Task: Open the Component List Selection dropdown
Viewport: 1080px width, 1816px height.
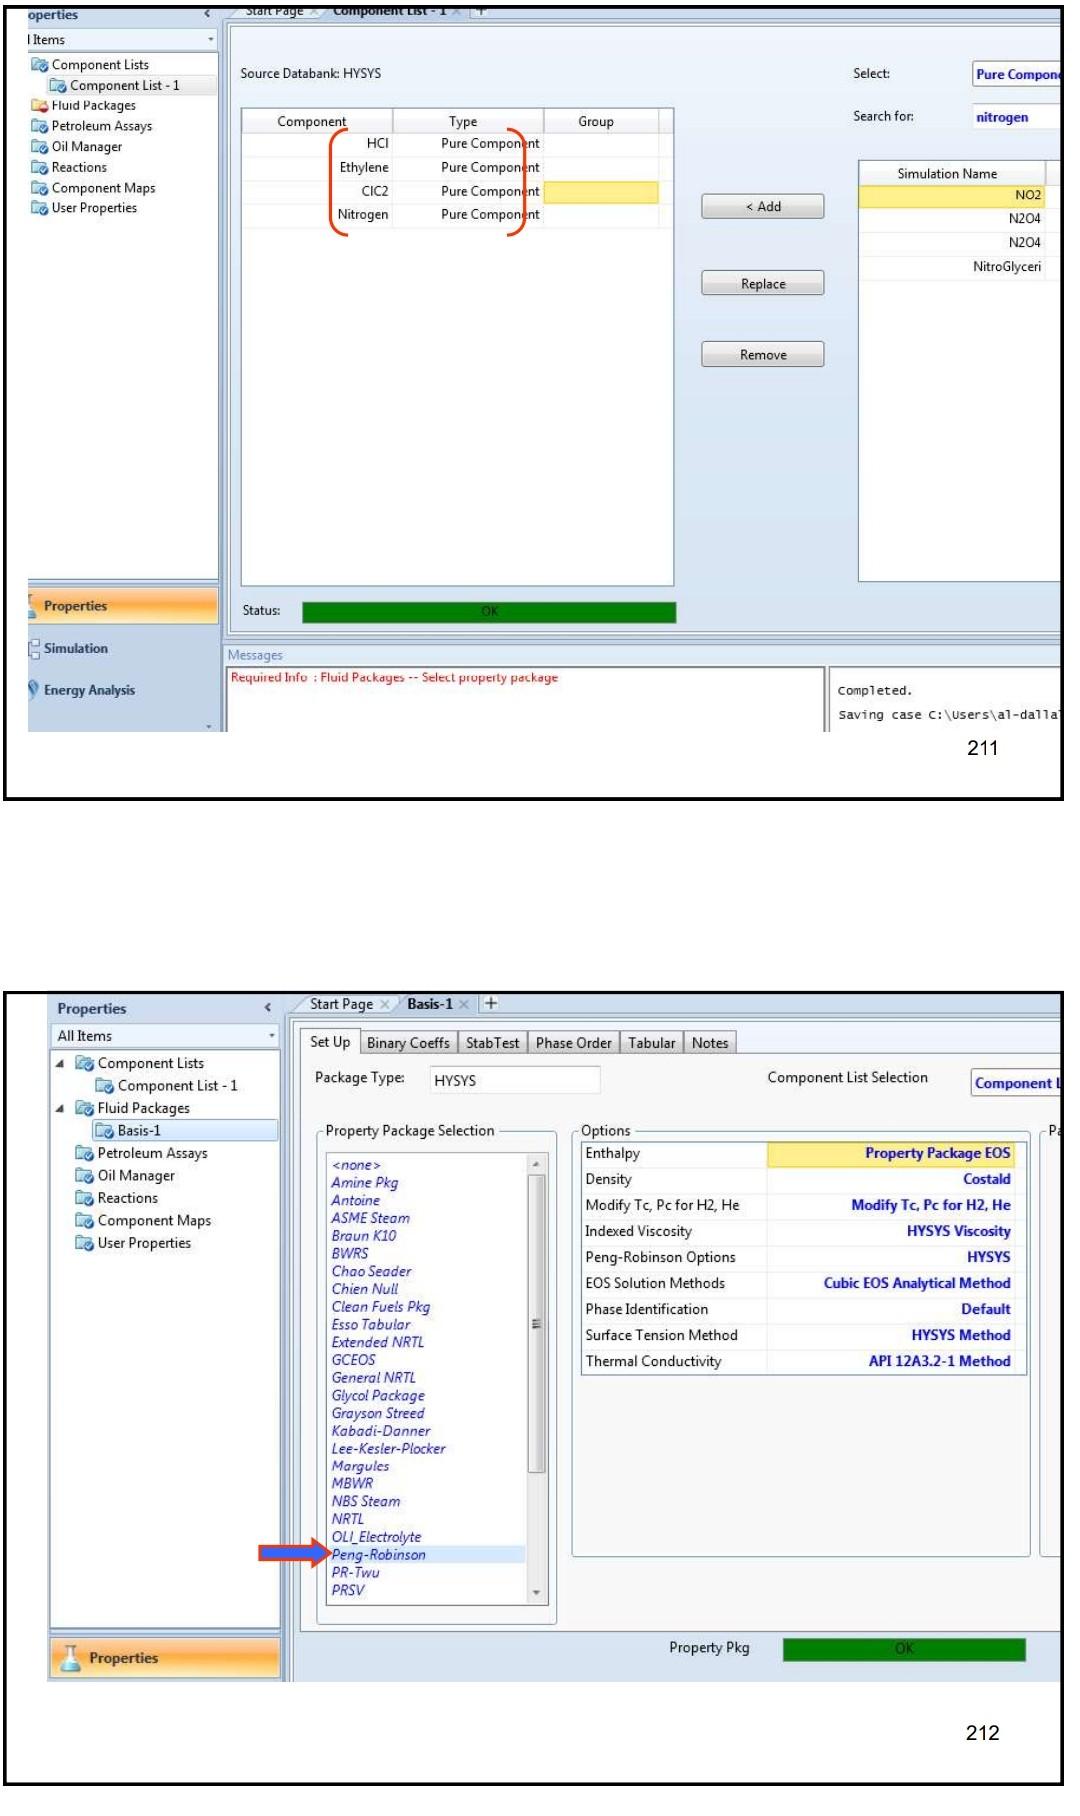Action: pyautogui.click(x=1016, y=1083)
